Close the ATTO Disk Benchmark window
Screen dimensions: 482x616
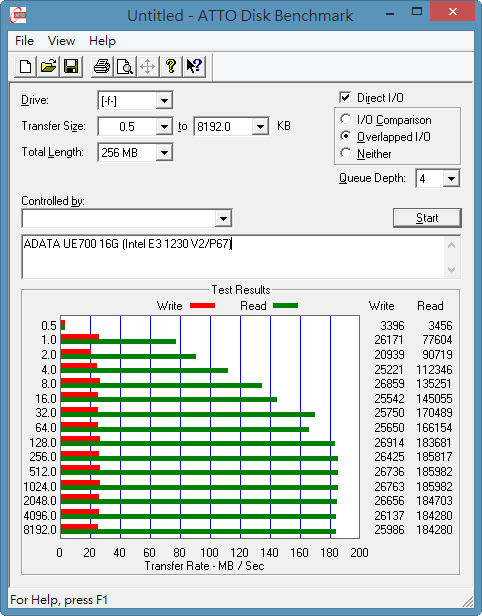[453, 12]
